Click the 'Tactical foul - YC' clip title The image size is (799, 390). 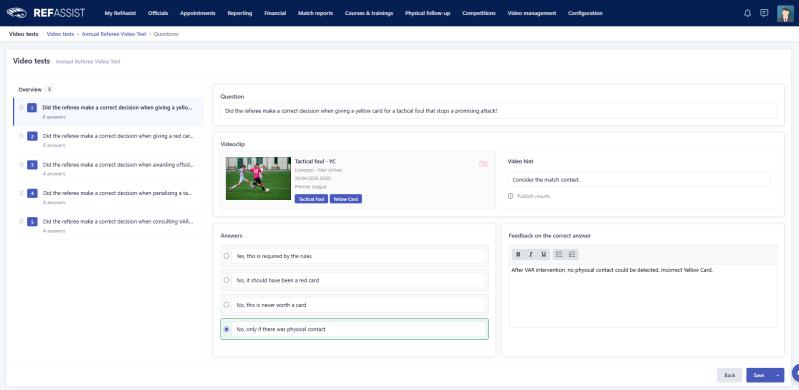pyautogui.click(x=315, y=161)
